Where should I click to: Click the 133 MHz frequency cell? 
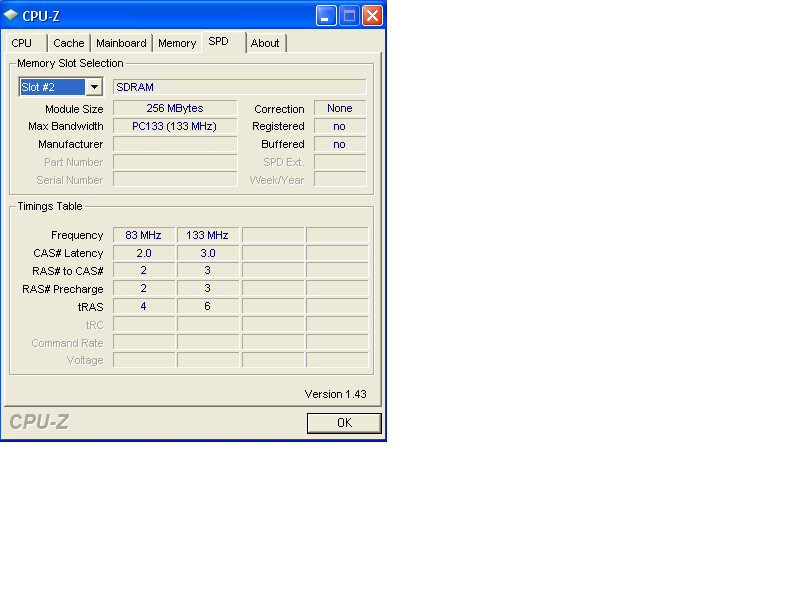[208, 235]
